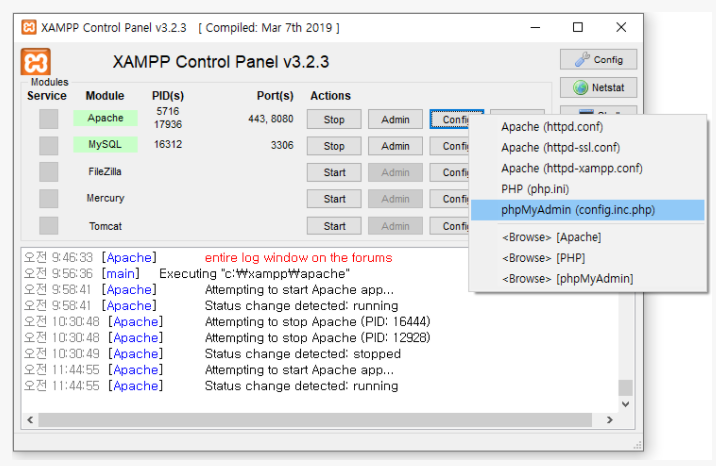Choose <Browse> [phpMyAdmin] menu entry

(x=588, y=278)
